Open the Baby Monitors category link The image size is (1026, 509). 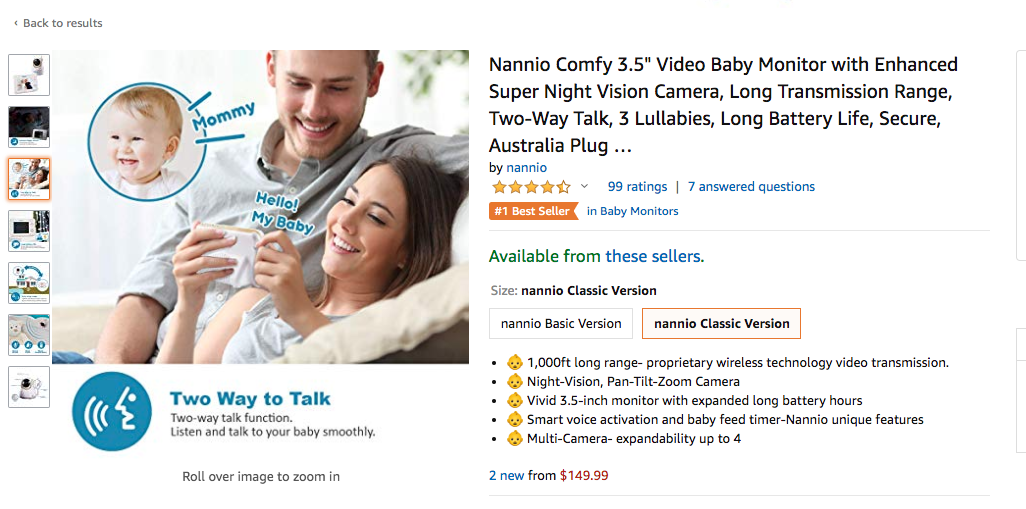[639, 211]
